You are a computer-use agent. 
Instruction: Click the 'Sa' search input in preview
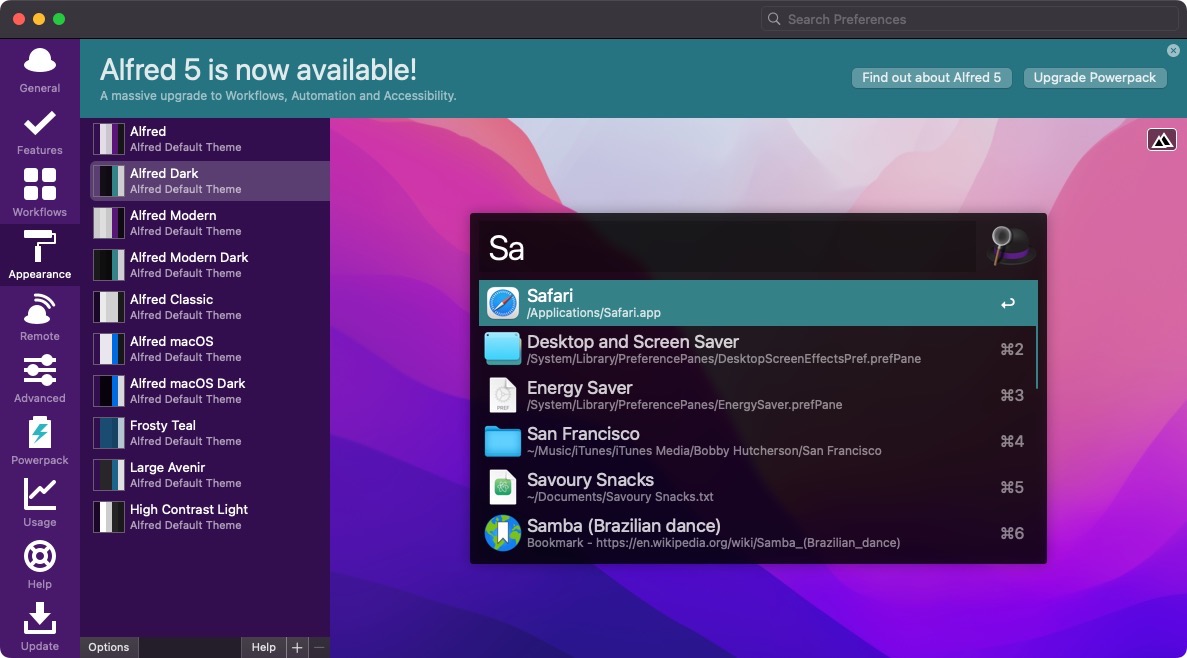point(727,247)
